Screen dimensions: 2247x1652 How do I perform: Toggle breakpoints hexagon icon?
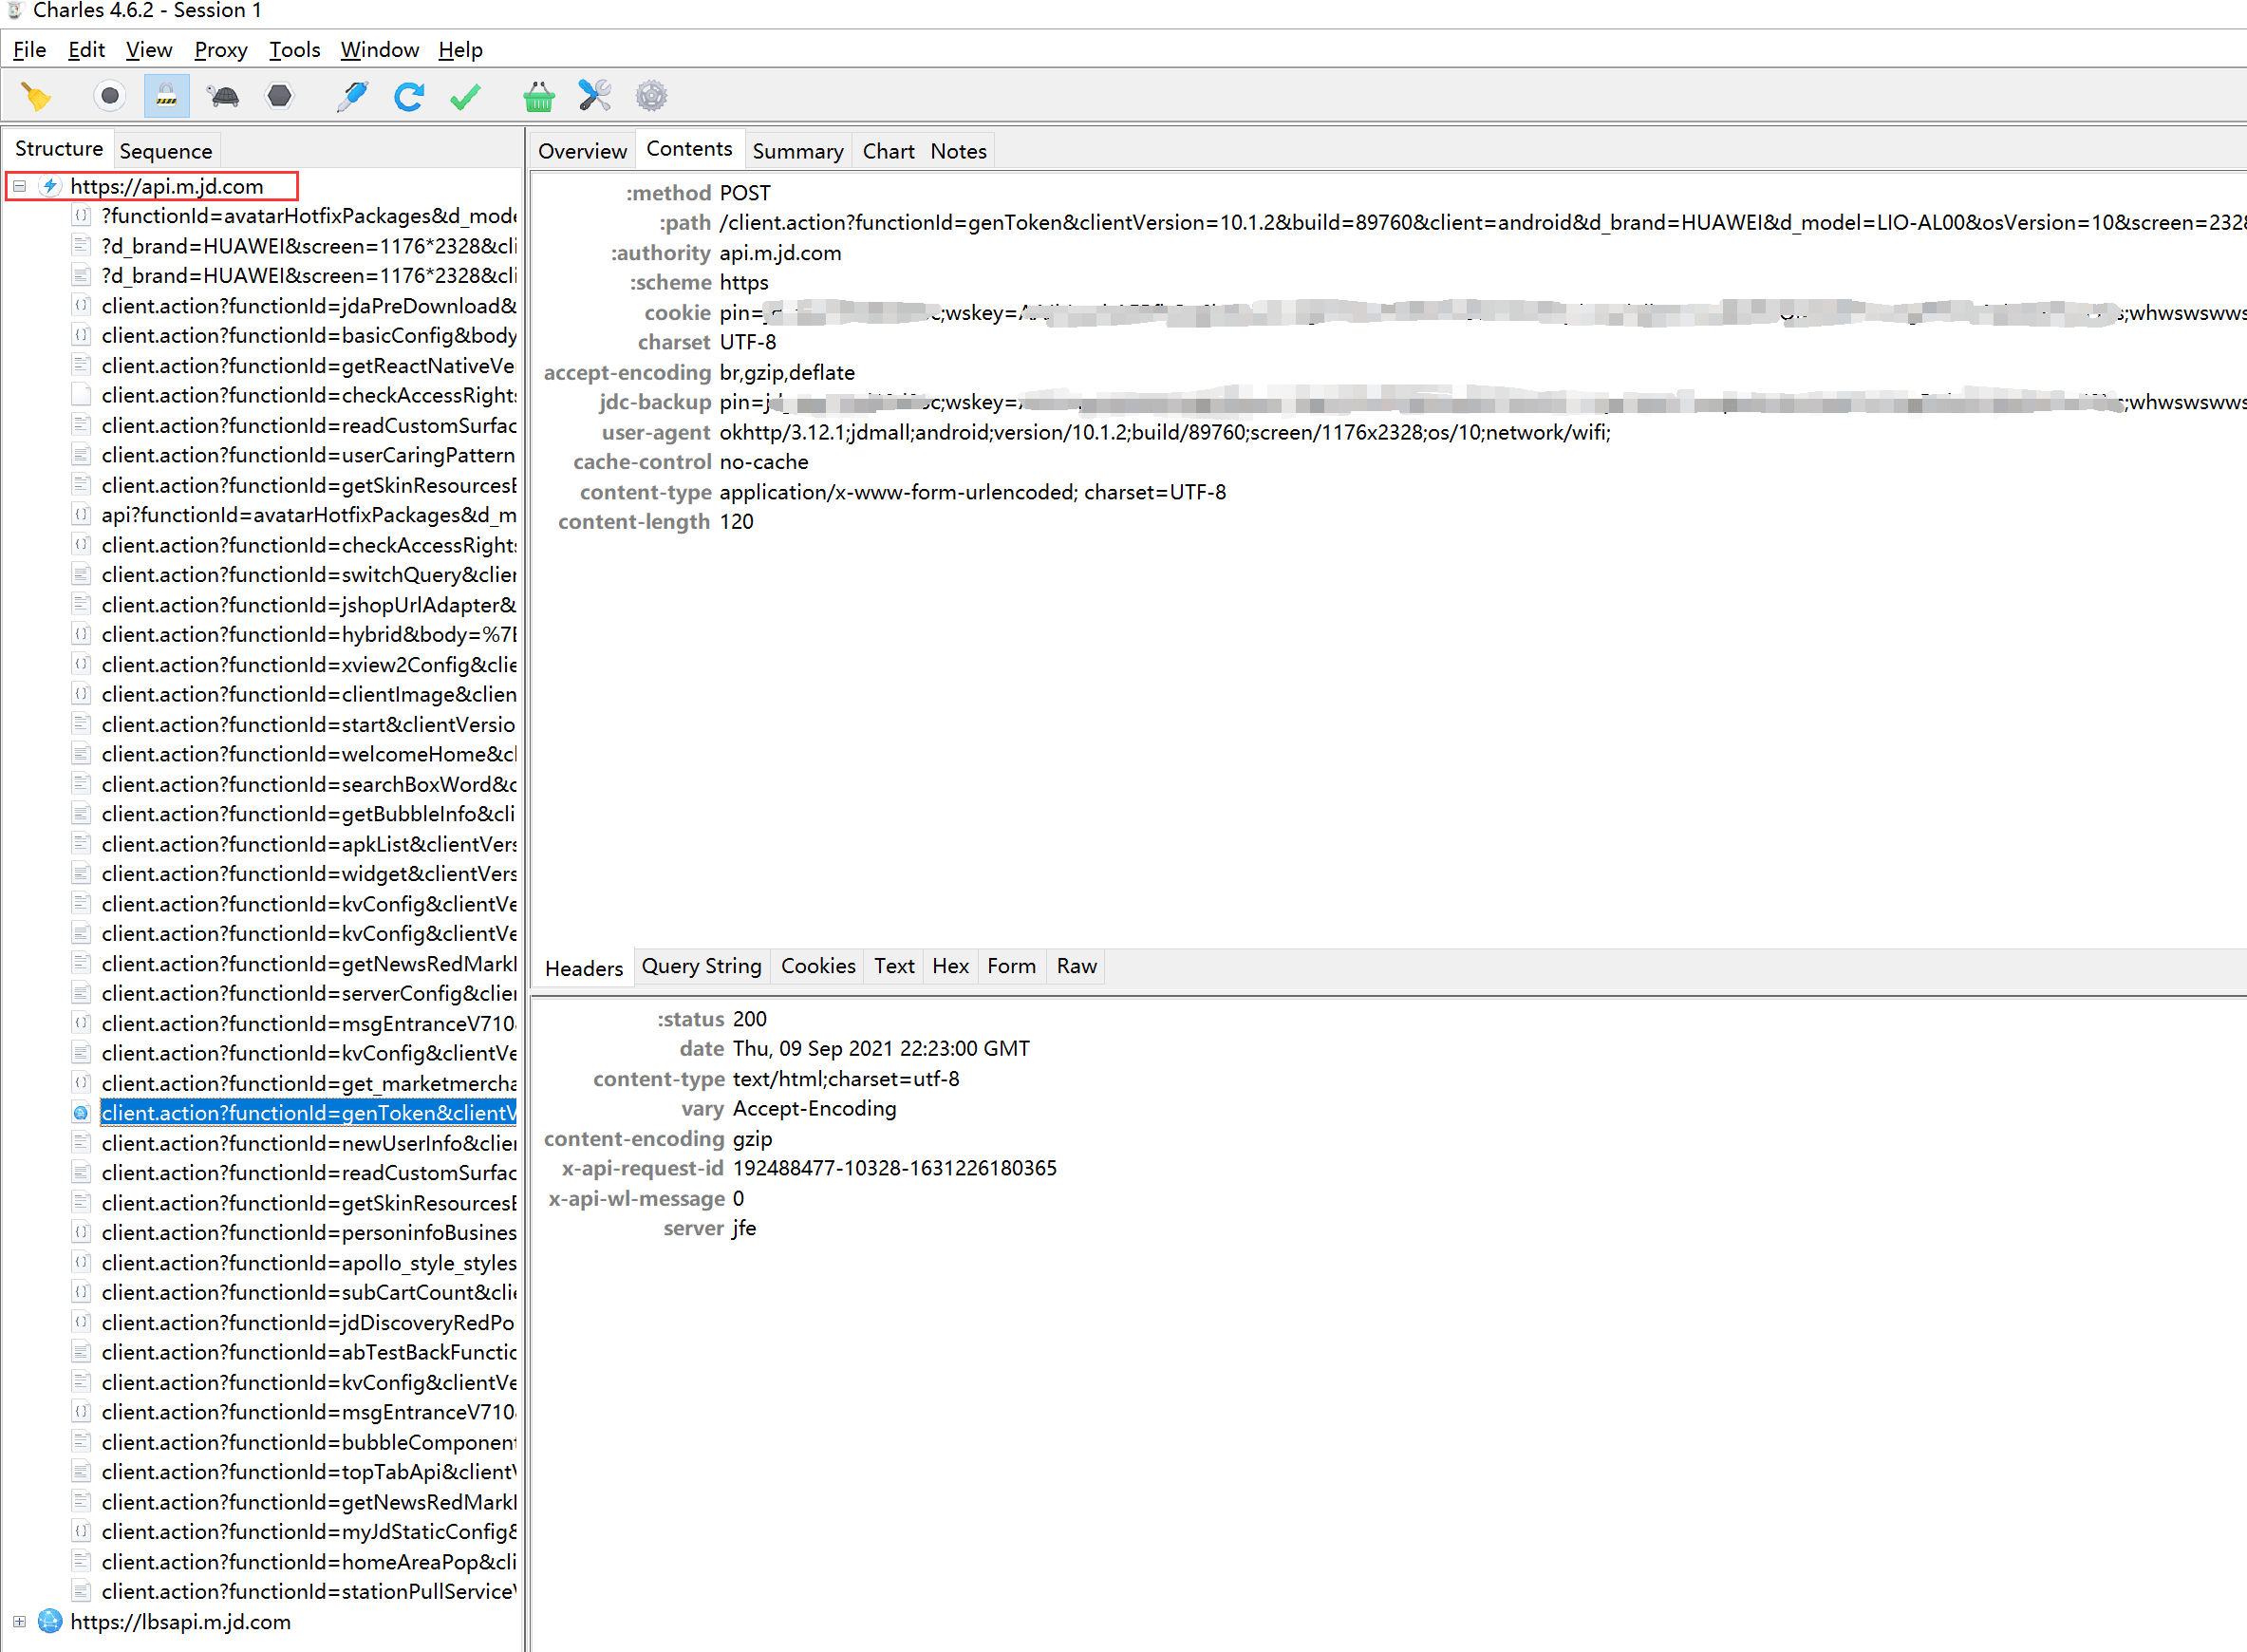coord(280,96)
